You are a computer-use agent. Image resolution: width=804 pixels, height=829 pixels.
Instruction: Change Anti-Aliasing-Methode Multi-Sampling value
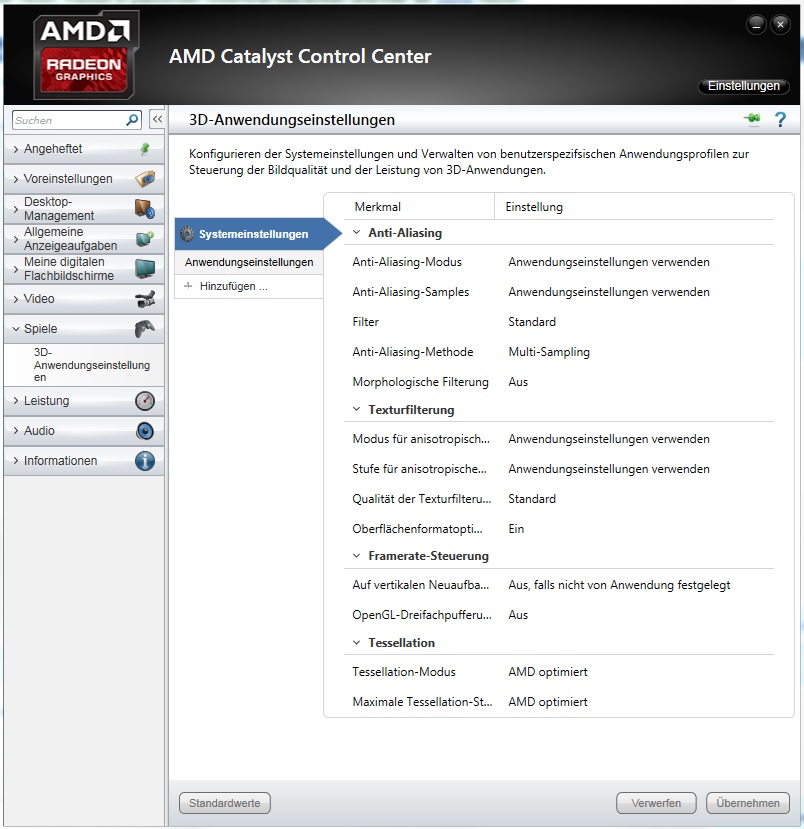[x=549, y=352]
